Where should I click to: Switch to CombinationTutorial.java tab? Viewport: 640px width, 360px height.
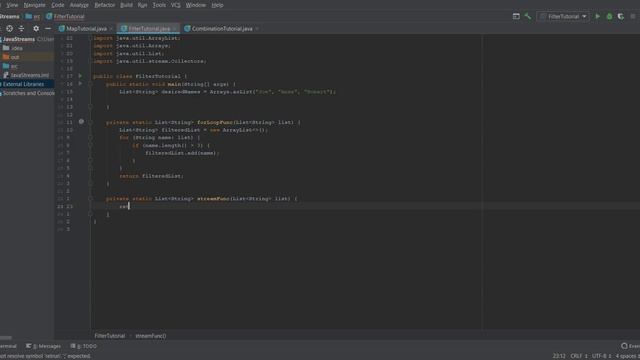tap(222, 29)
